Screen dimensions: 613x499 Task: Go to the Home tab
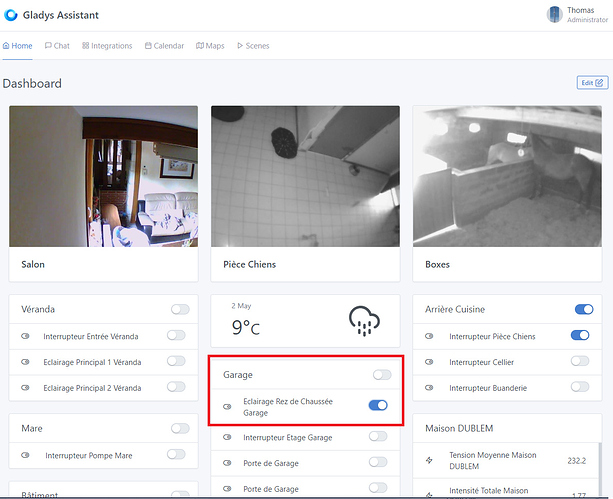coord(18,46)
